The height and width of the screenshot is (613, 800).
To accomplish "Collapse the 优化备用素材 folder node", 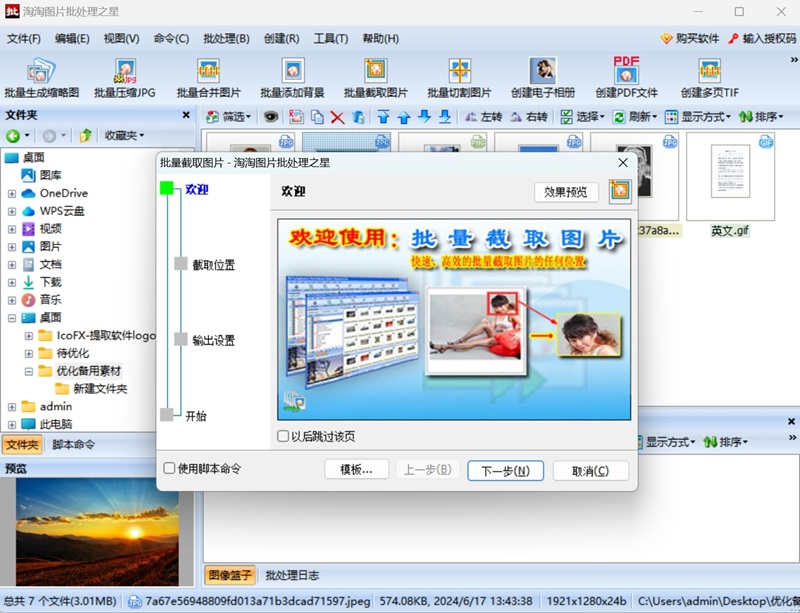I will tap(29, 372).
